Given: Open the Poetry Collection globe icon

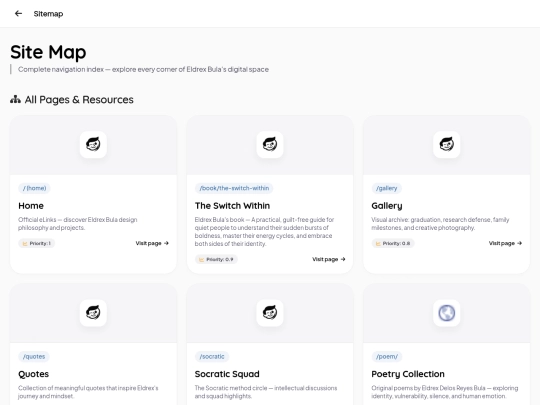Looking at the screenshot, I should click(x=446, y=313).
